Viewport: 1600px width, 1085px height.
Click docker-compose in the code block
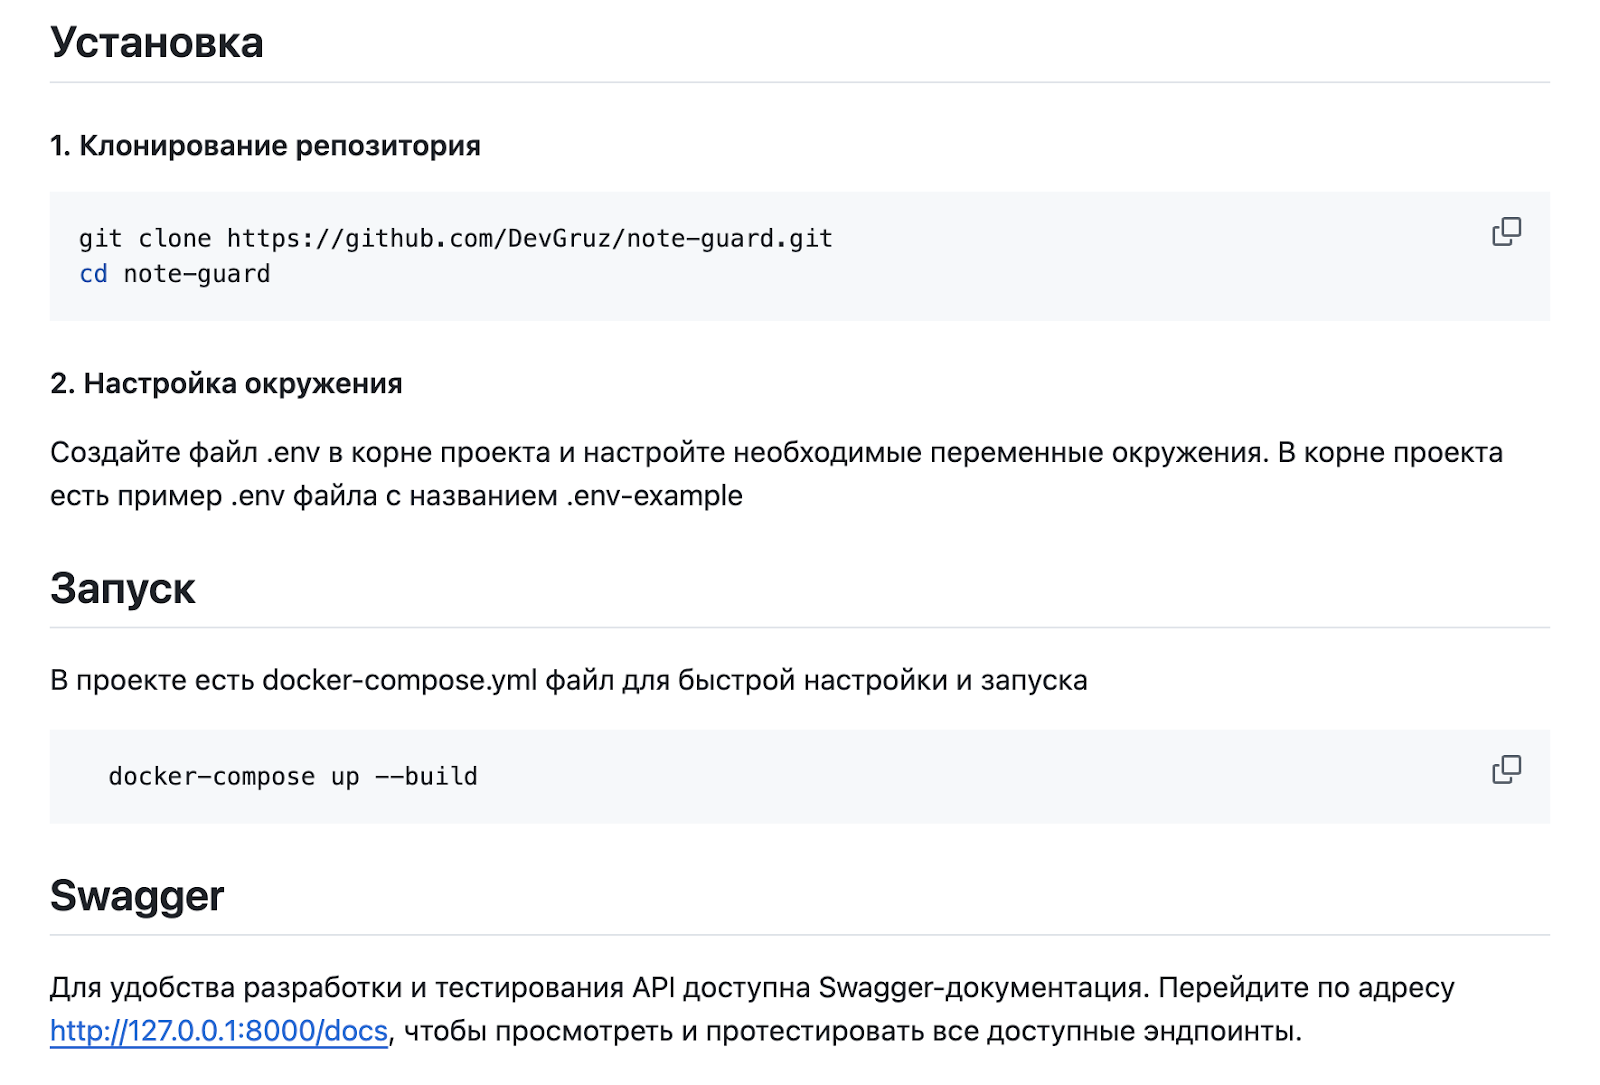point(211,777)
